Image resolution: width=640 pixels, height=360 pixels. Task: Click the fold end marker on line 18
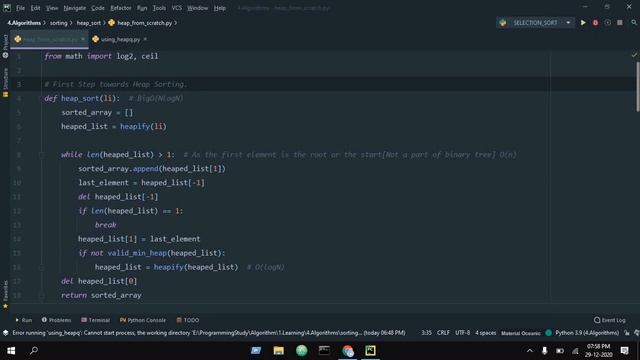41,295
